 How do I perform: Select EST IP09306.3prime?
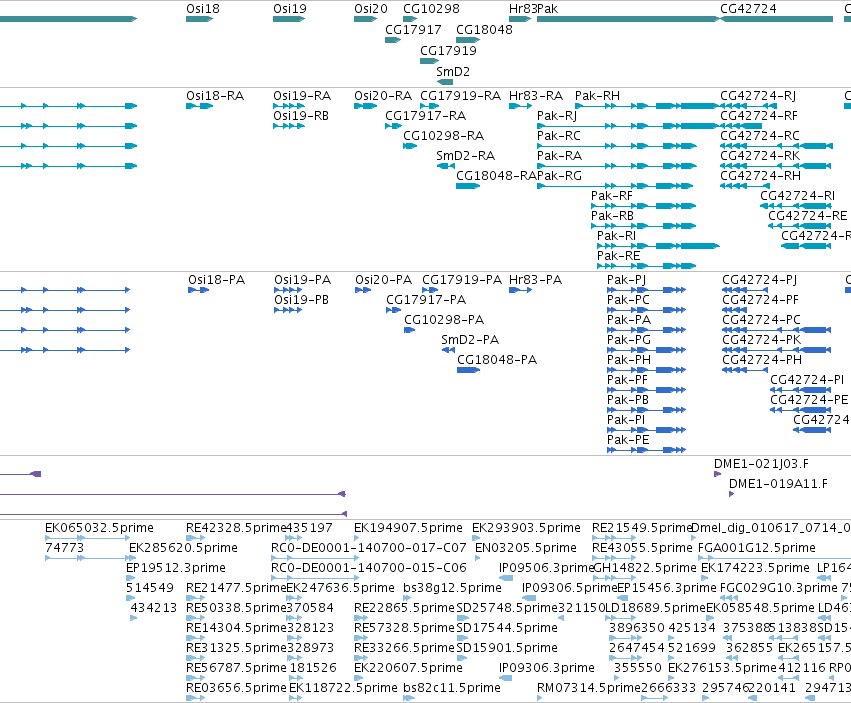coord(505,678)
